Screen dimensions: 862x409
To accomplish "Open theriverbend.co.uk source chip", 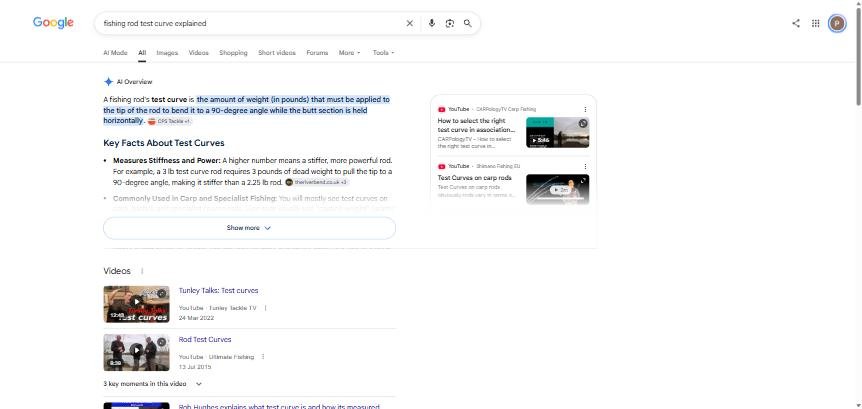I will pyautogui.click(x=317, y=182).
